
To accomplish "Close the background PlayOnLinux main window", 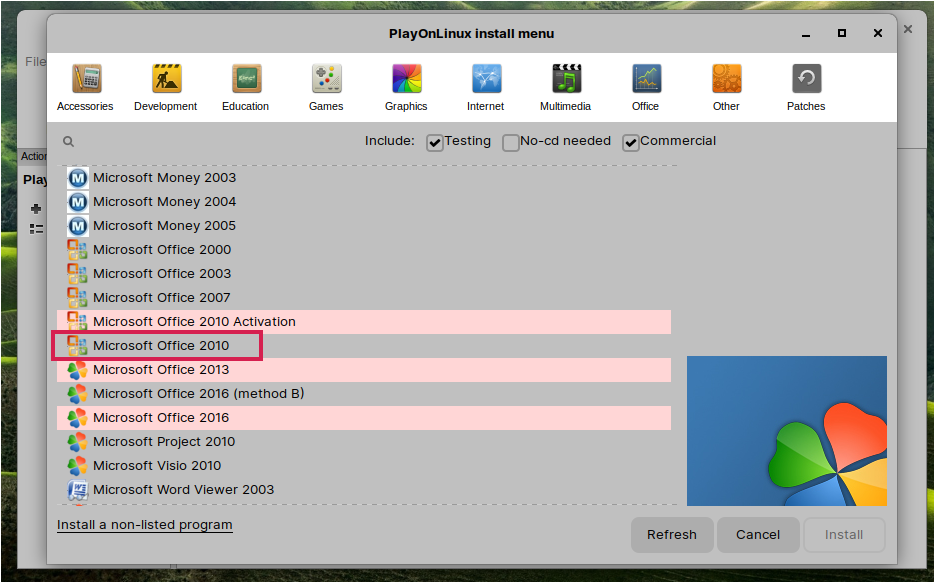I will tap(908, 29).
